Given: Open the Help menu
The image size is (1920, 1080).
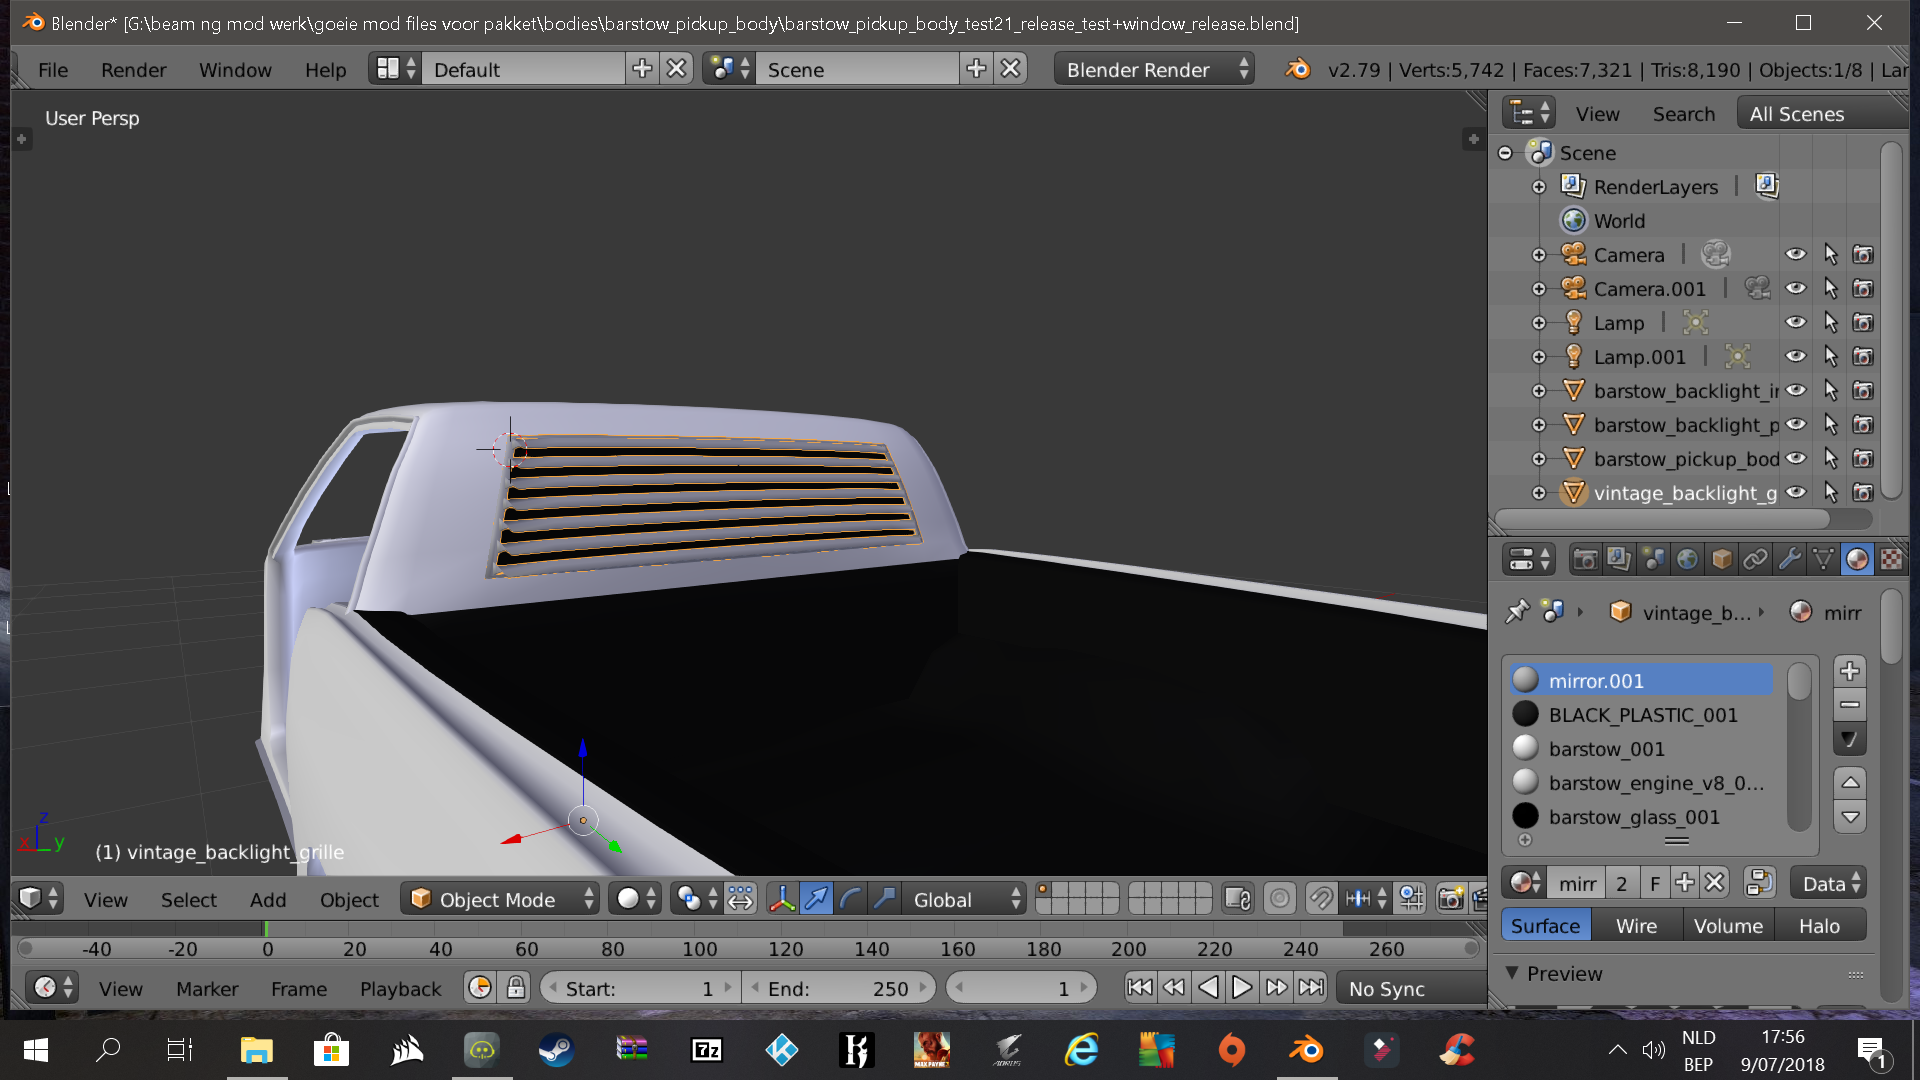Looking at the screenshot, I should (325, 69).
